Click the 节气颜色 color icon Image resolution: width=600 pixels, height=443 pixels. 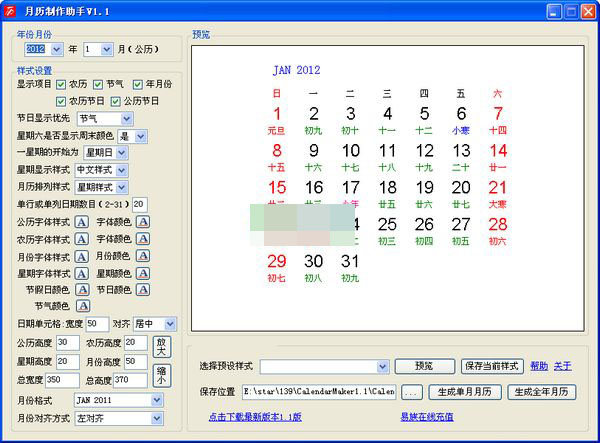82,306
